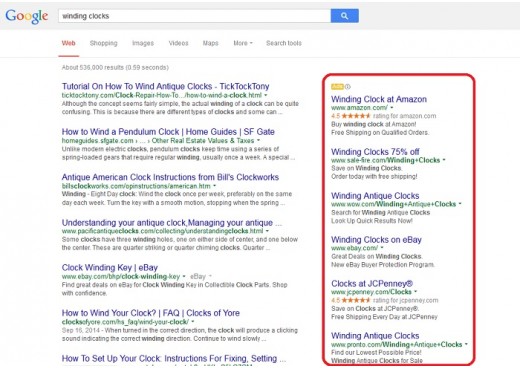This screenshot has height=368, width=520.
Task: Expand dropdown arrow beside billsclockworks.com URL
Action: click(x=214, y=186)
